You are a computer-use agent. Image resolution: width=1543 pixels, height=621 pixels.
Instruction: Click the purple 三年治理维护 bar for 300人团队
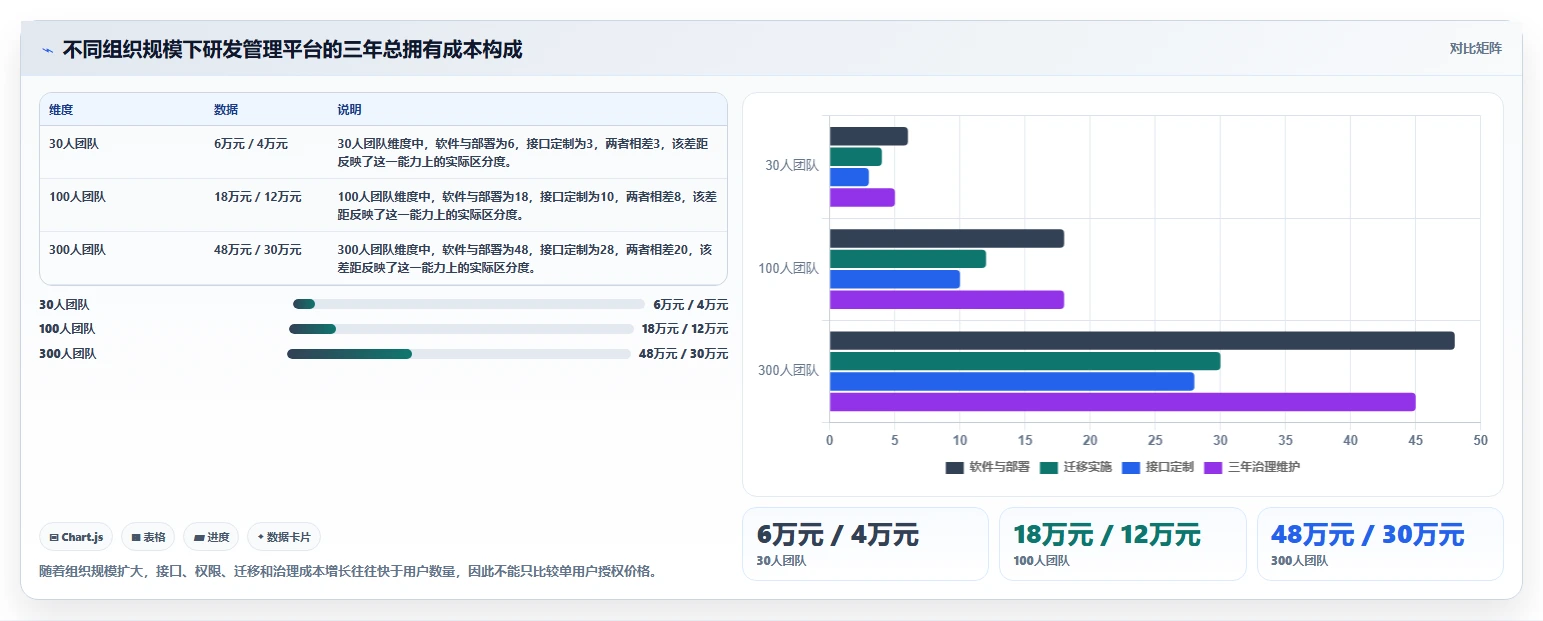click(1123, 402)
